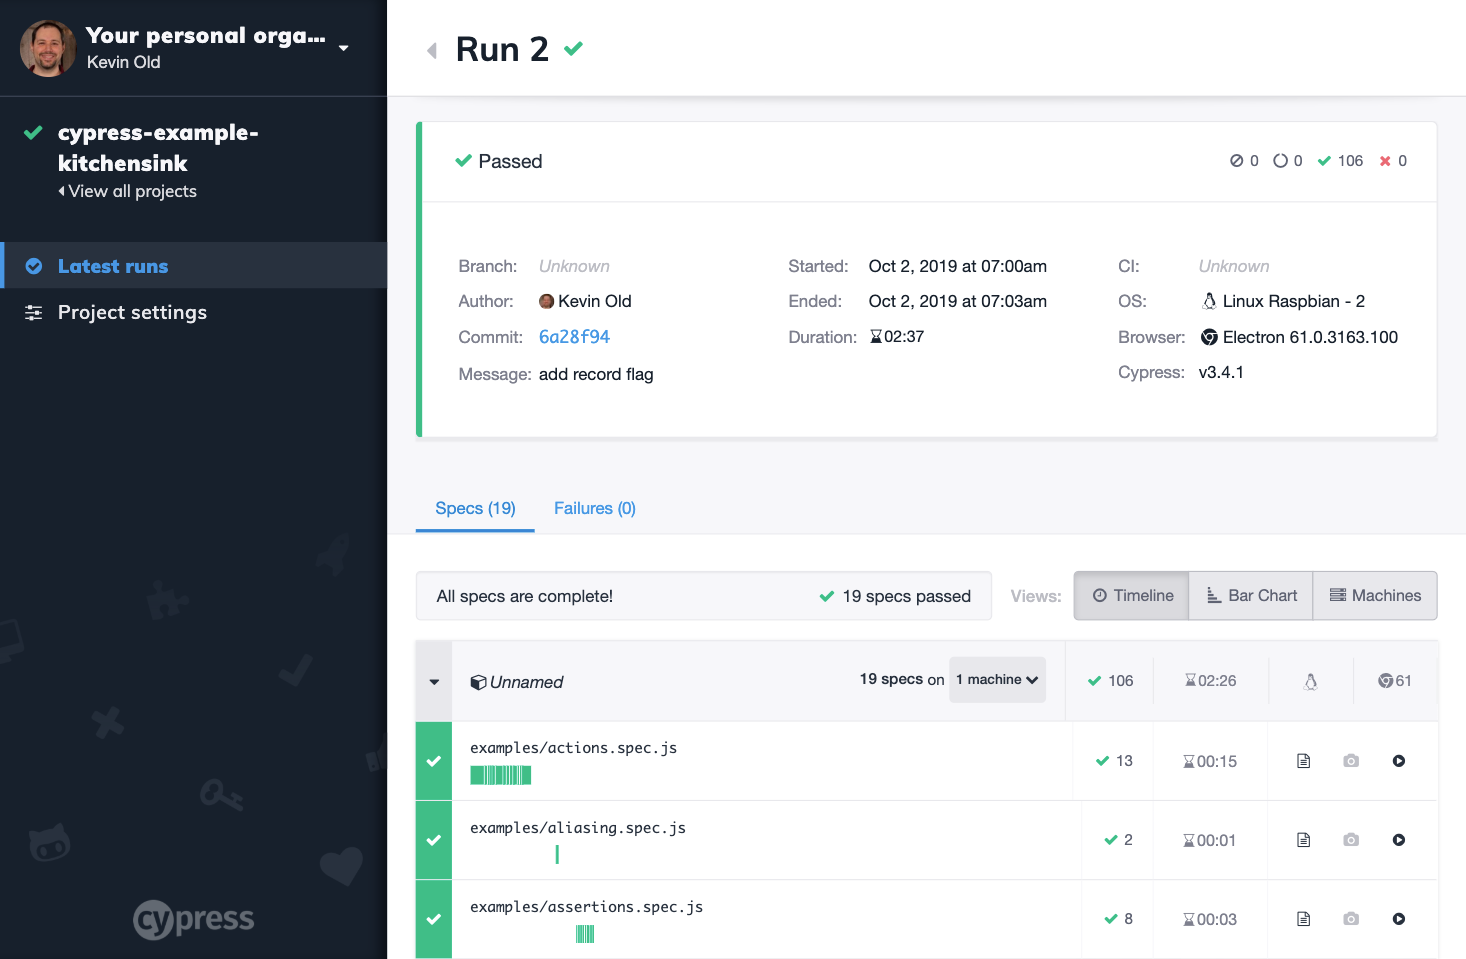Click the assertions.spec.js timeline bar
The height and width of the screenshot is (959, 1466).
(x=585, y=934)
